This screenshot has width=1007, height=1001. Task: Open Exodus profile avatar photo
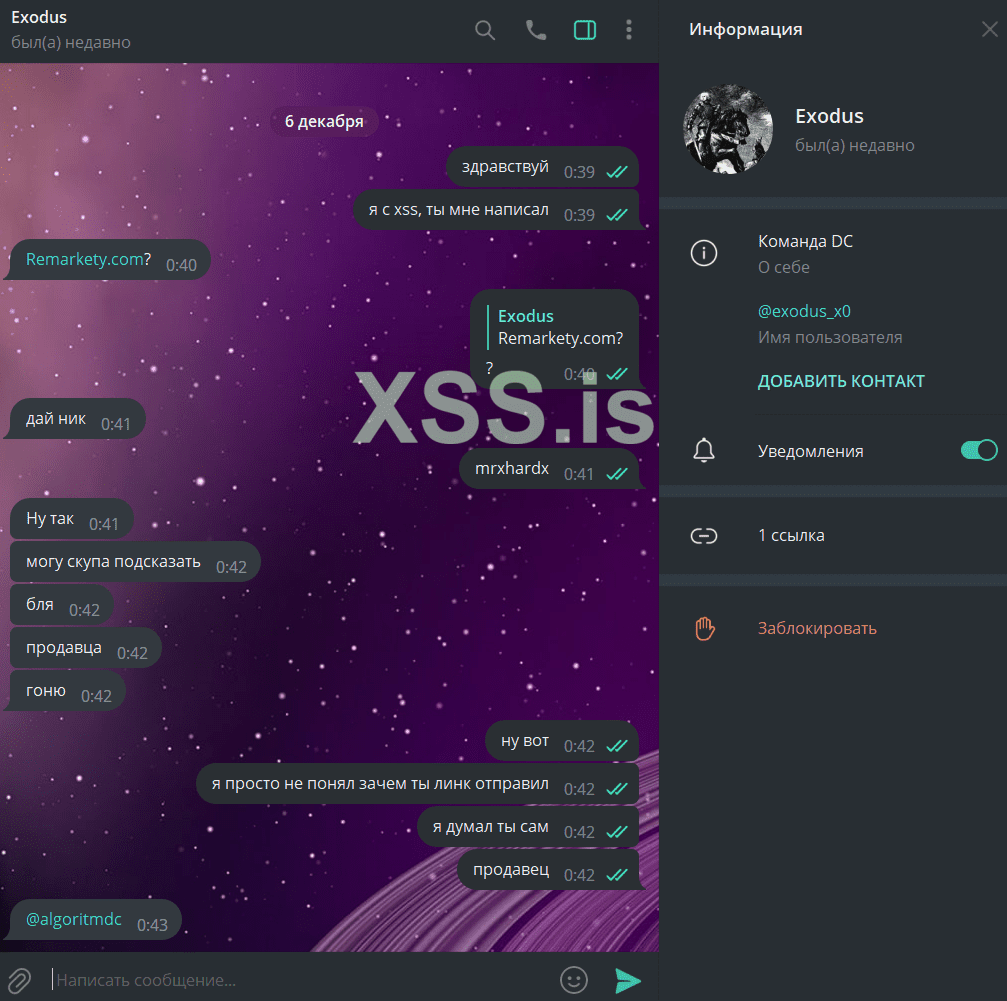(x=728, y=129)
